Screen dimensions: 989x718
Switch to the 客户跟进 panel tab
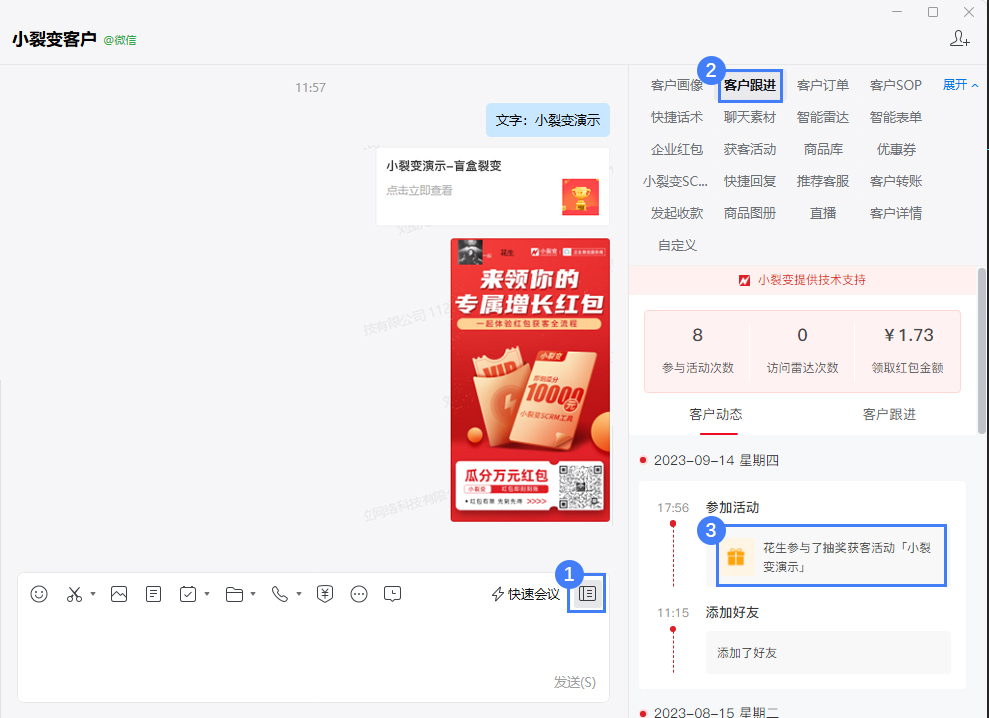[751, 85]
